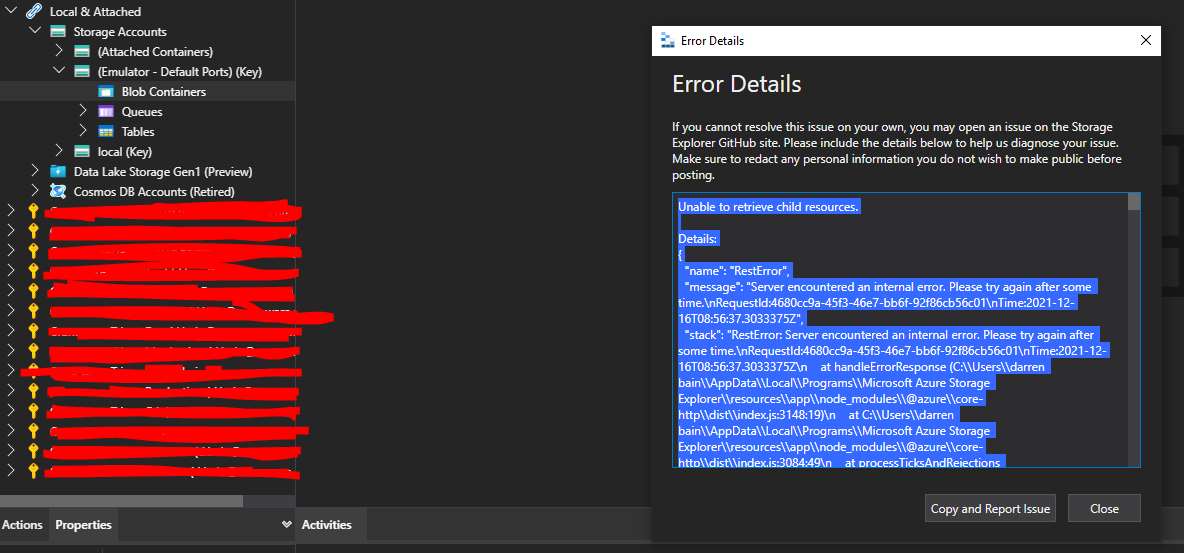Click 'Unable to retrieve child resources.' text
The width and height of the screenshot is (1184, 553).
coord(769,206)
